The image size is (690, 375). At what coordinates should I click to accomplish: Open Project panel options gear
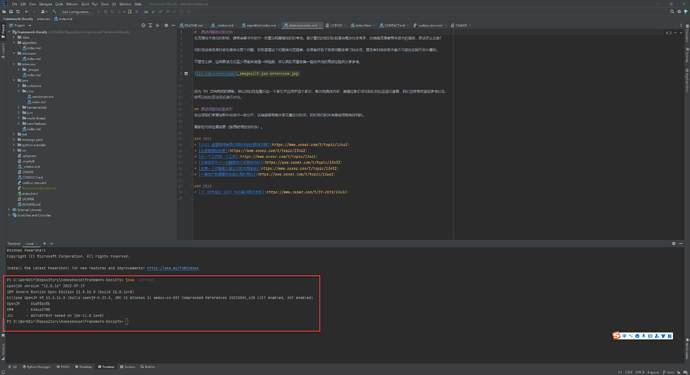click(166, 26)
